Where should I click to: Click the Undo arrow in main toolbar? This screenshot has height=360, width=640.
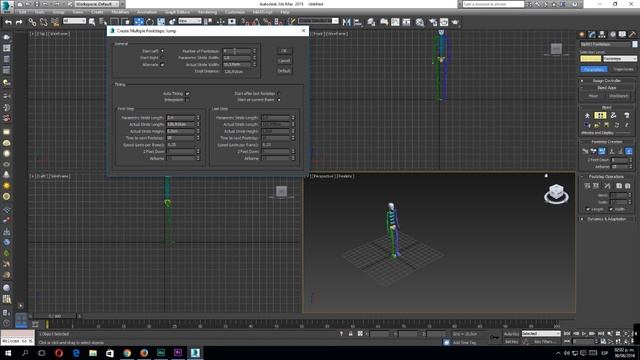(8, 22)
